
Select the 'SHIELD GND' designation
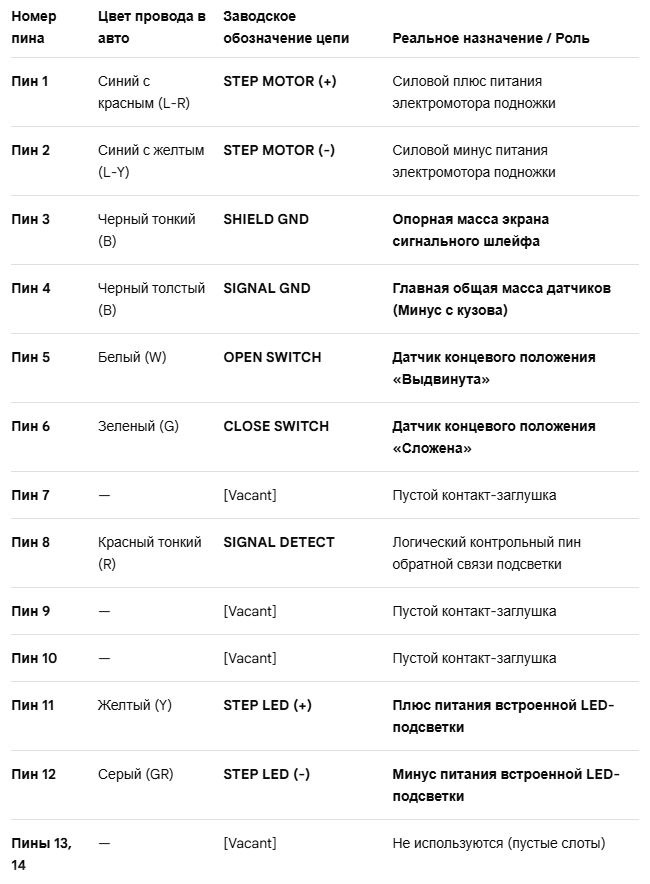pos(266,219)
